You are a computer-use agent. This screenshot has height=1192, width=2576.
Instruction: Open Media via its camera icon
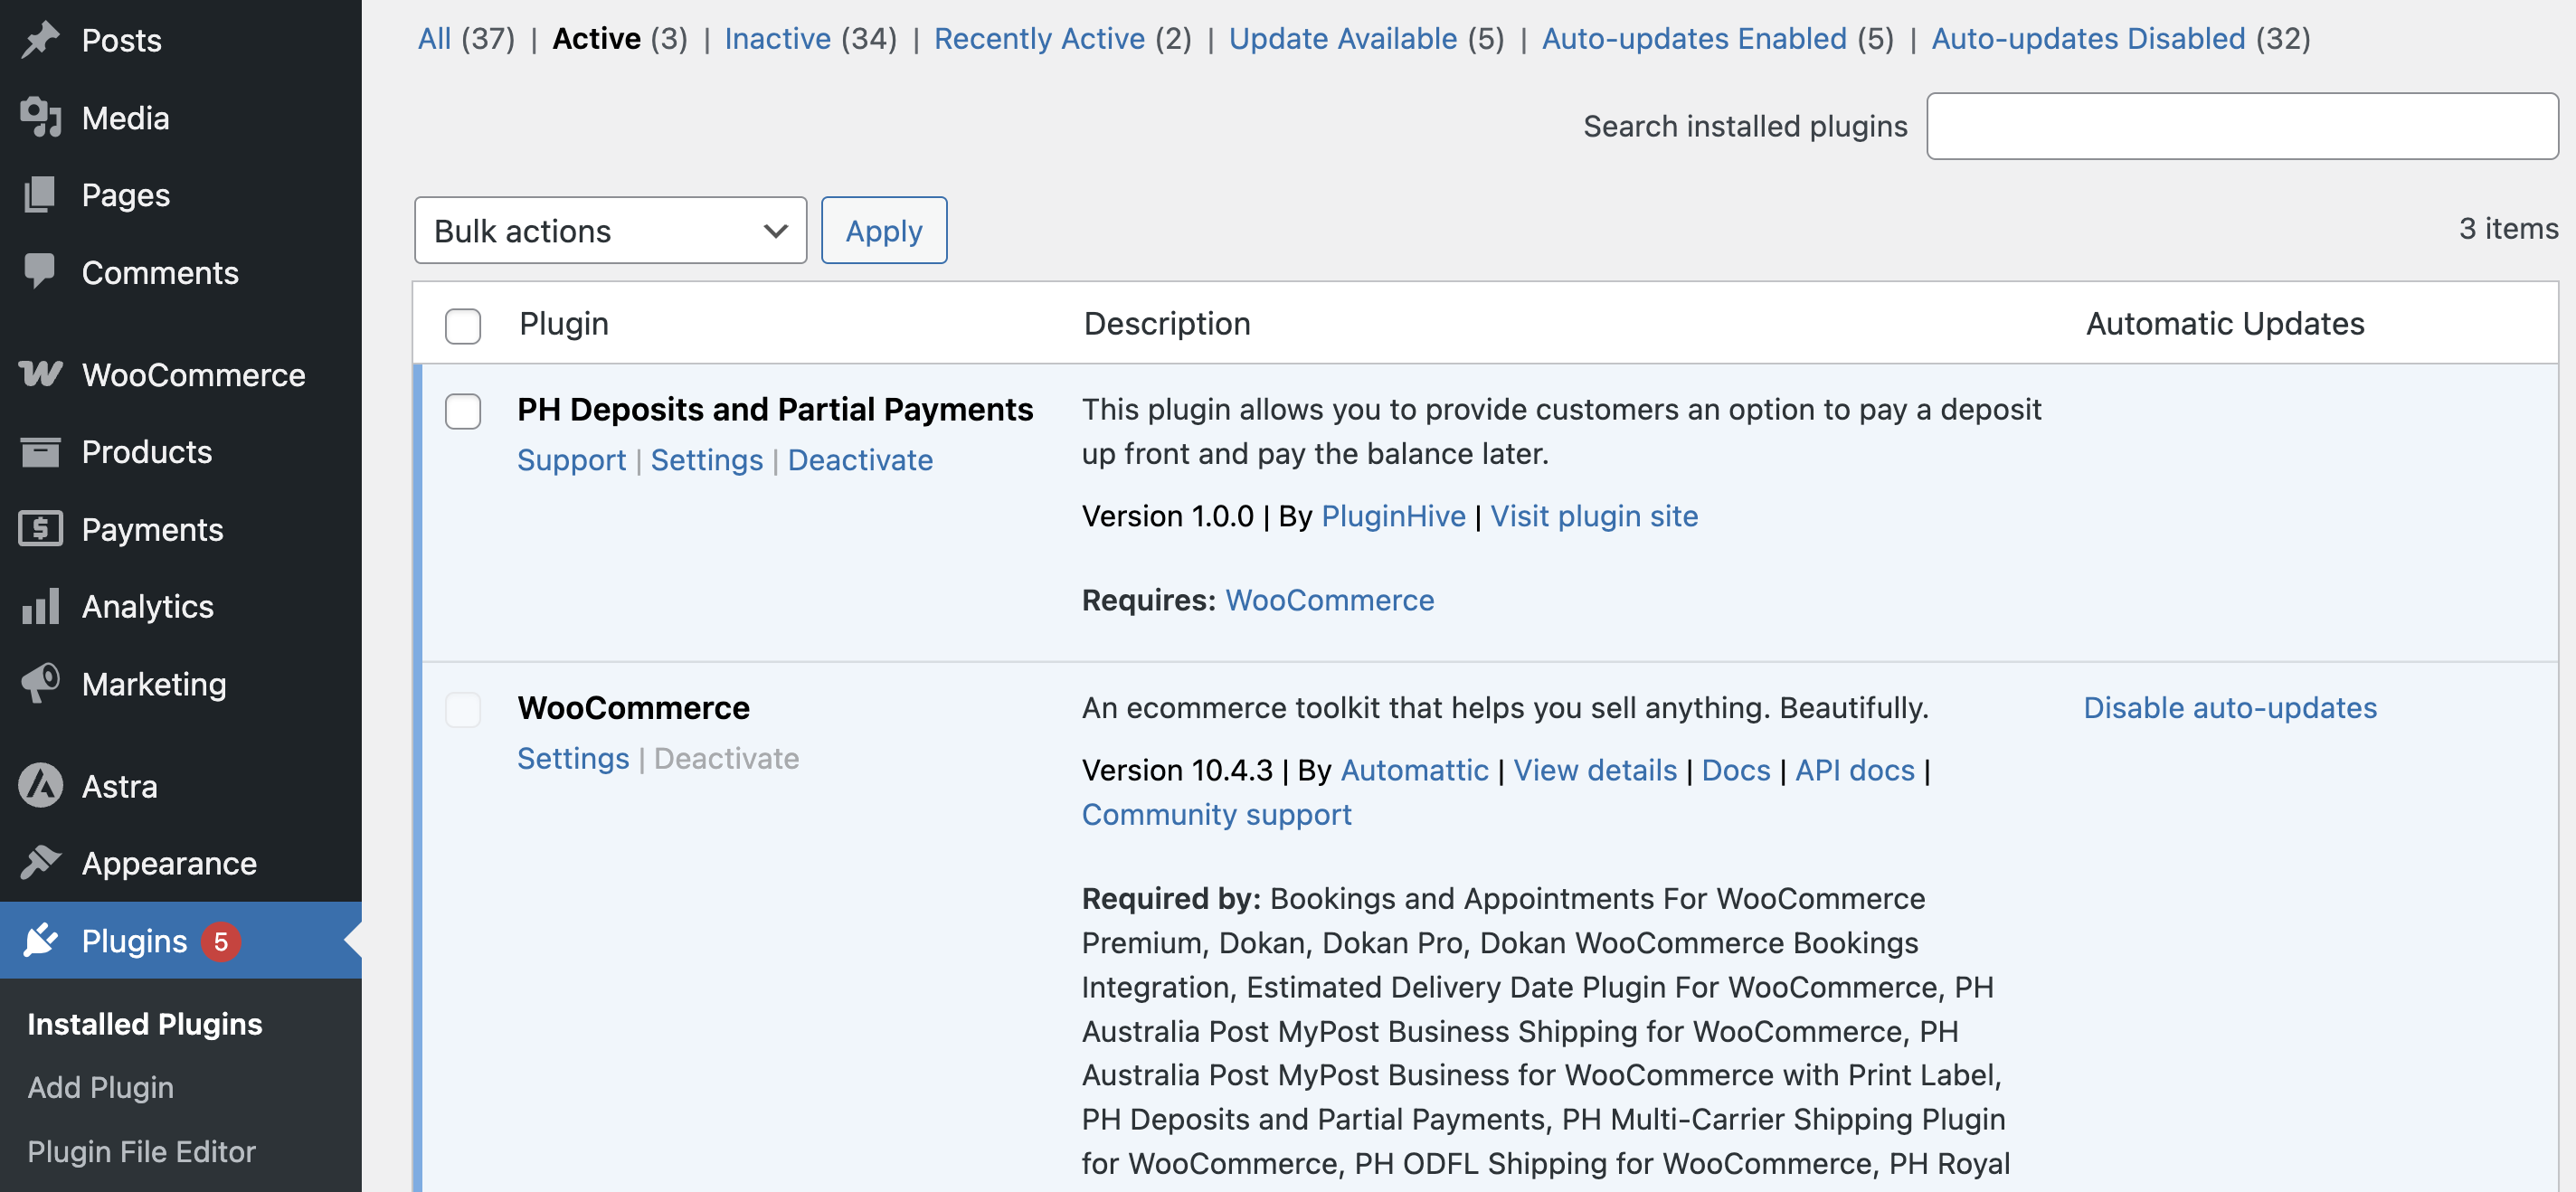[40, 118]
